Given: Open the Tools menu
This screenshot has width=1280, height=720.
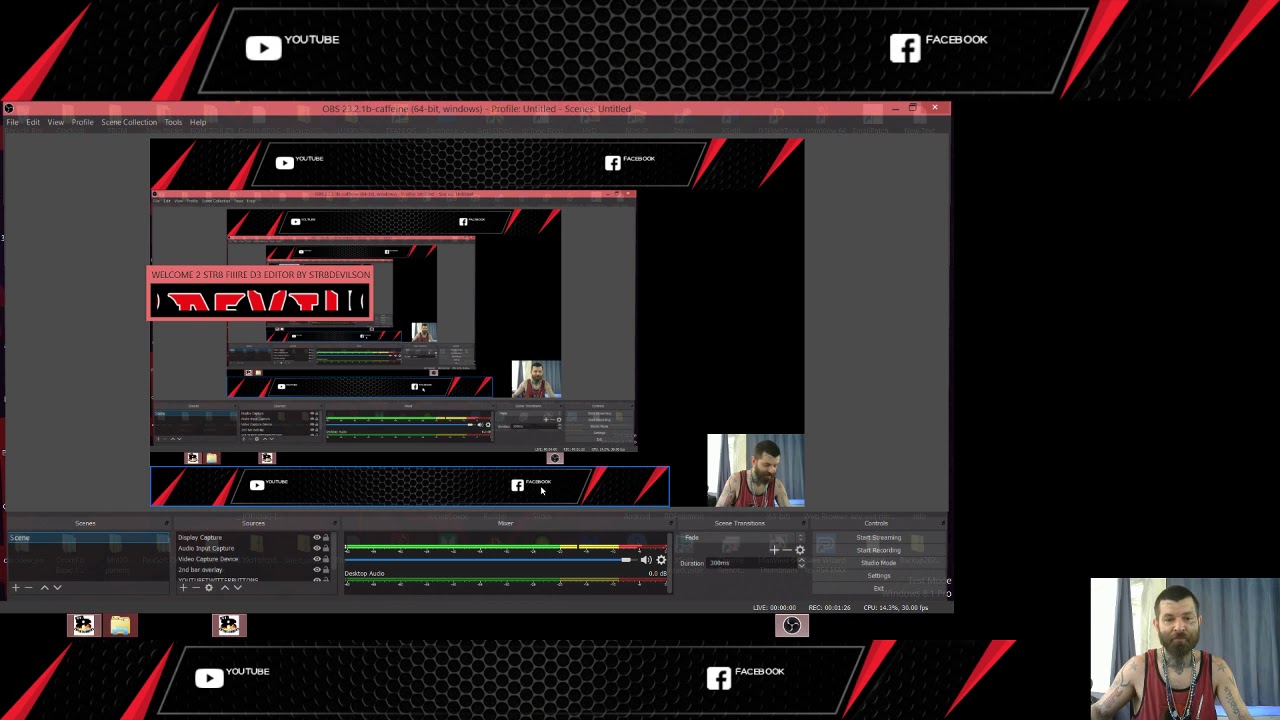Looking at the screenshot, I should (x=173, y=123).
